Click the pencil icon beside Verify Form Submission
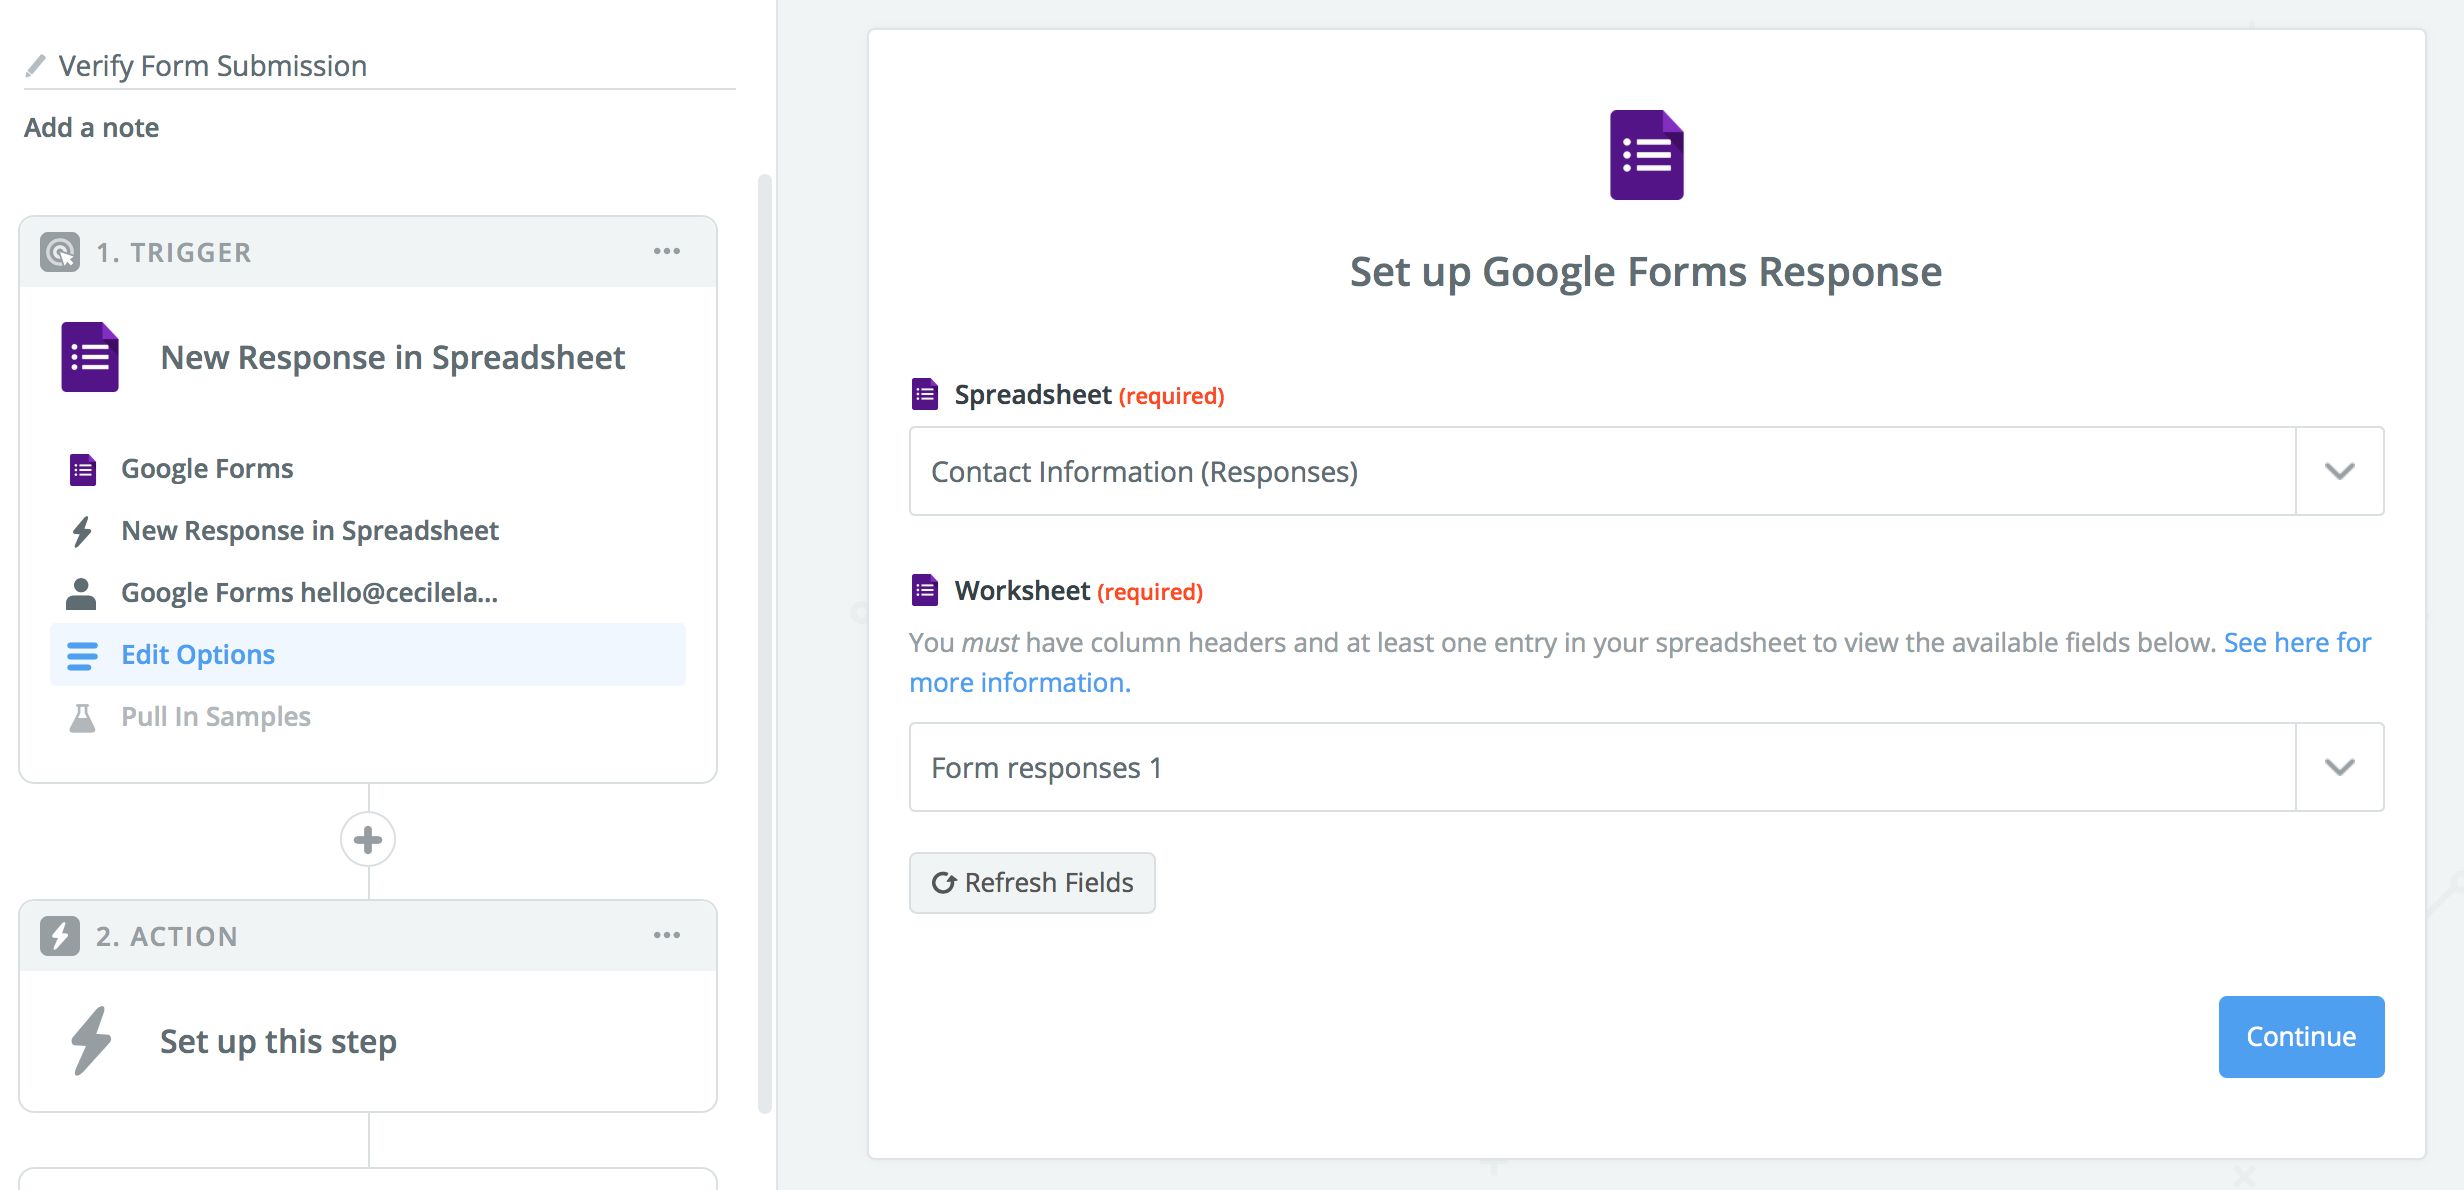The width and height of the screenshot is (2464, 1190). (x=36, y=64)
